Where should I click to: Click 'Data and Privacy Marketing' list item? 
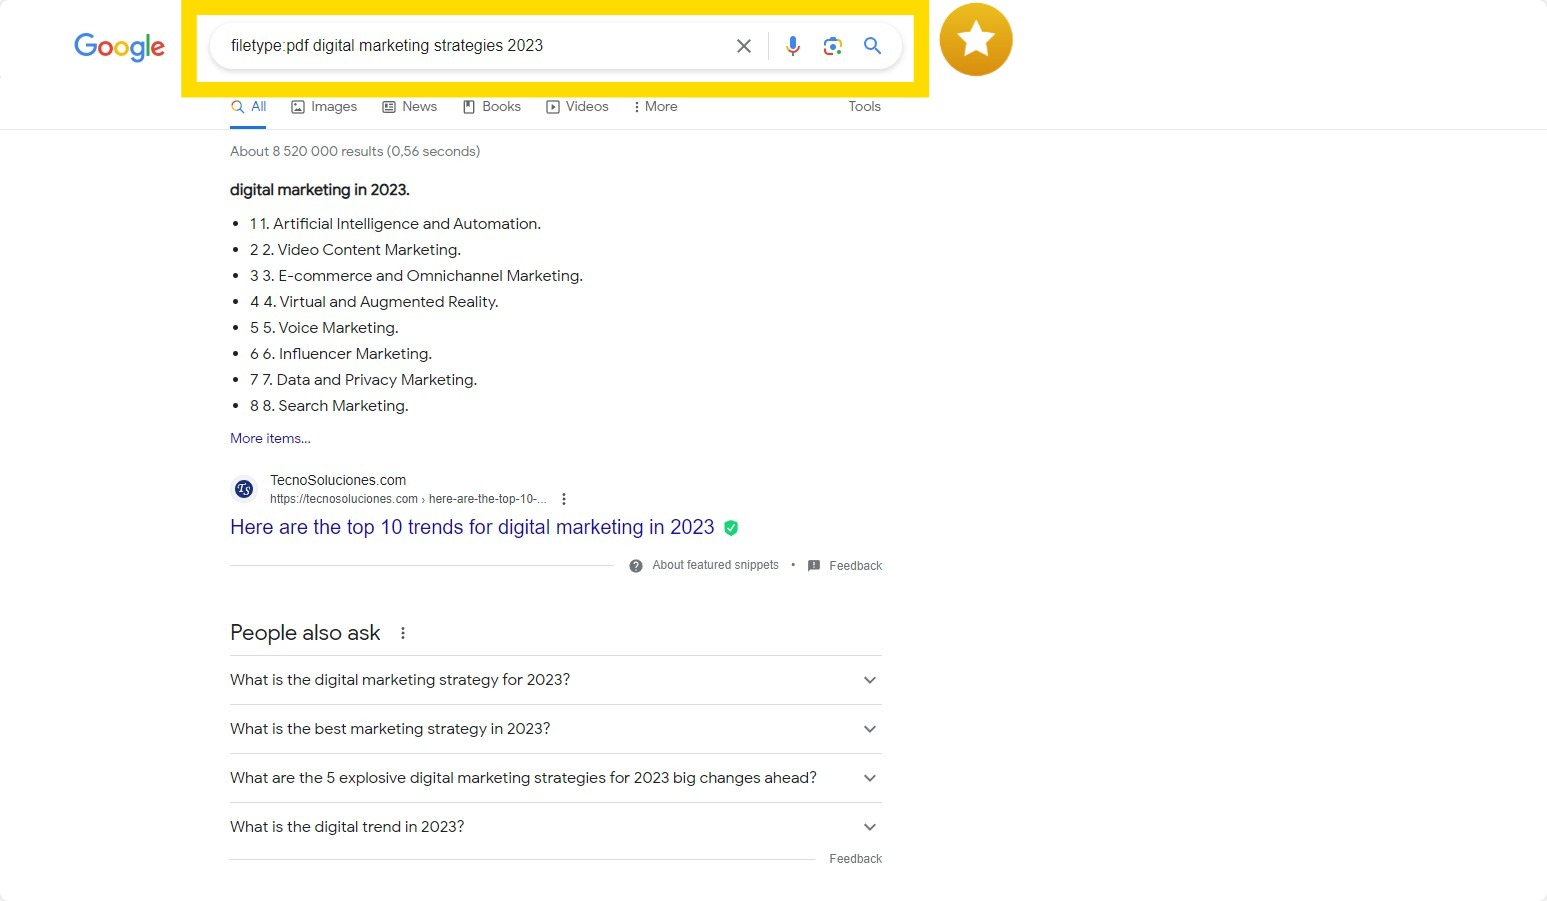(x=363, y=380)
